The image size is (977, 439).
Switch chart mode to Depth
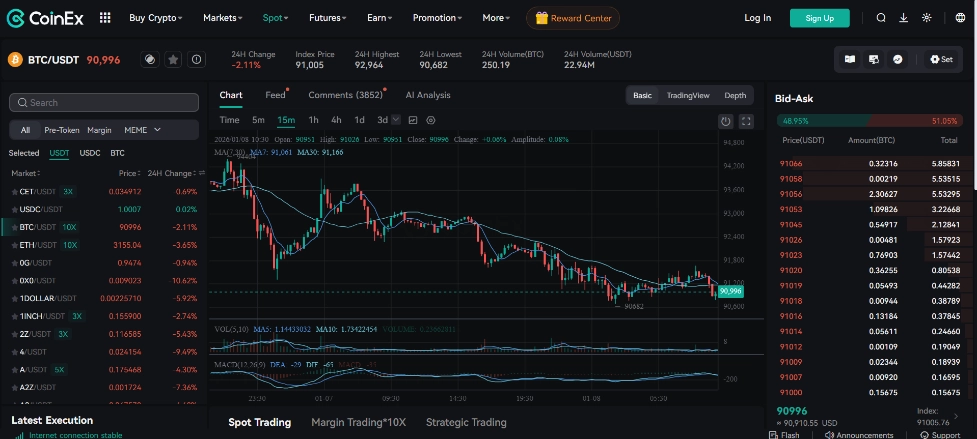pos(735,95)
